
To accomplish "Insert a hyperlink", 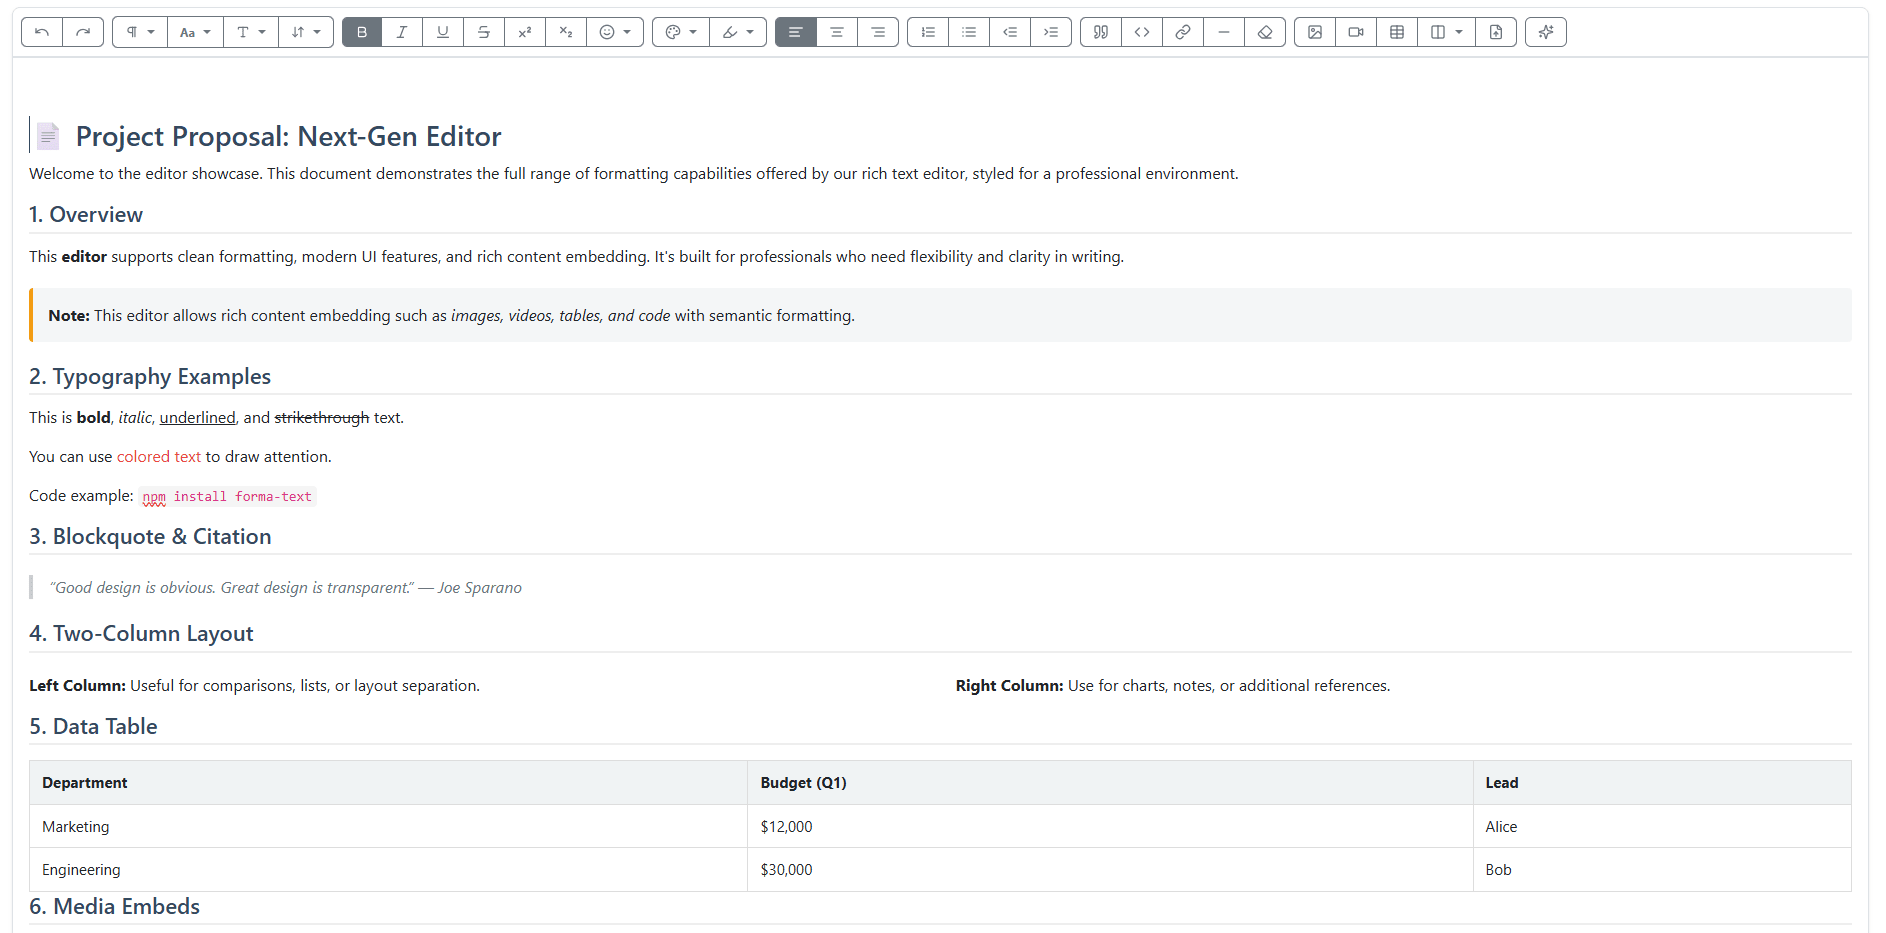I will coord(1183,32).
